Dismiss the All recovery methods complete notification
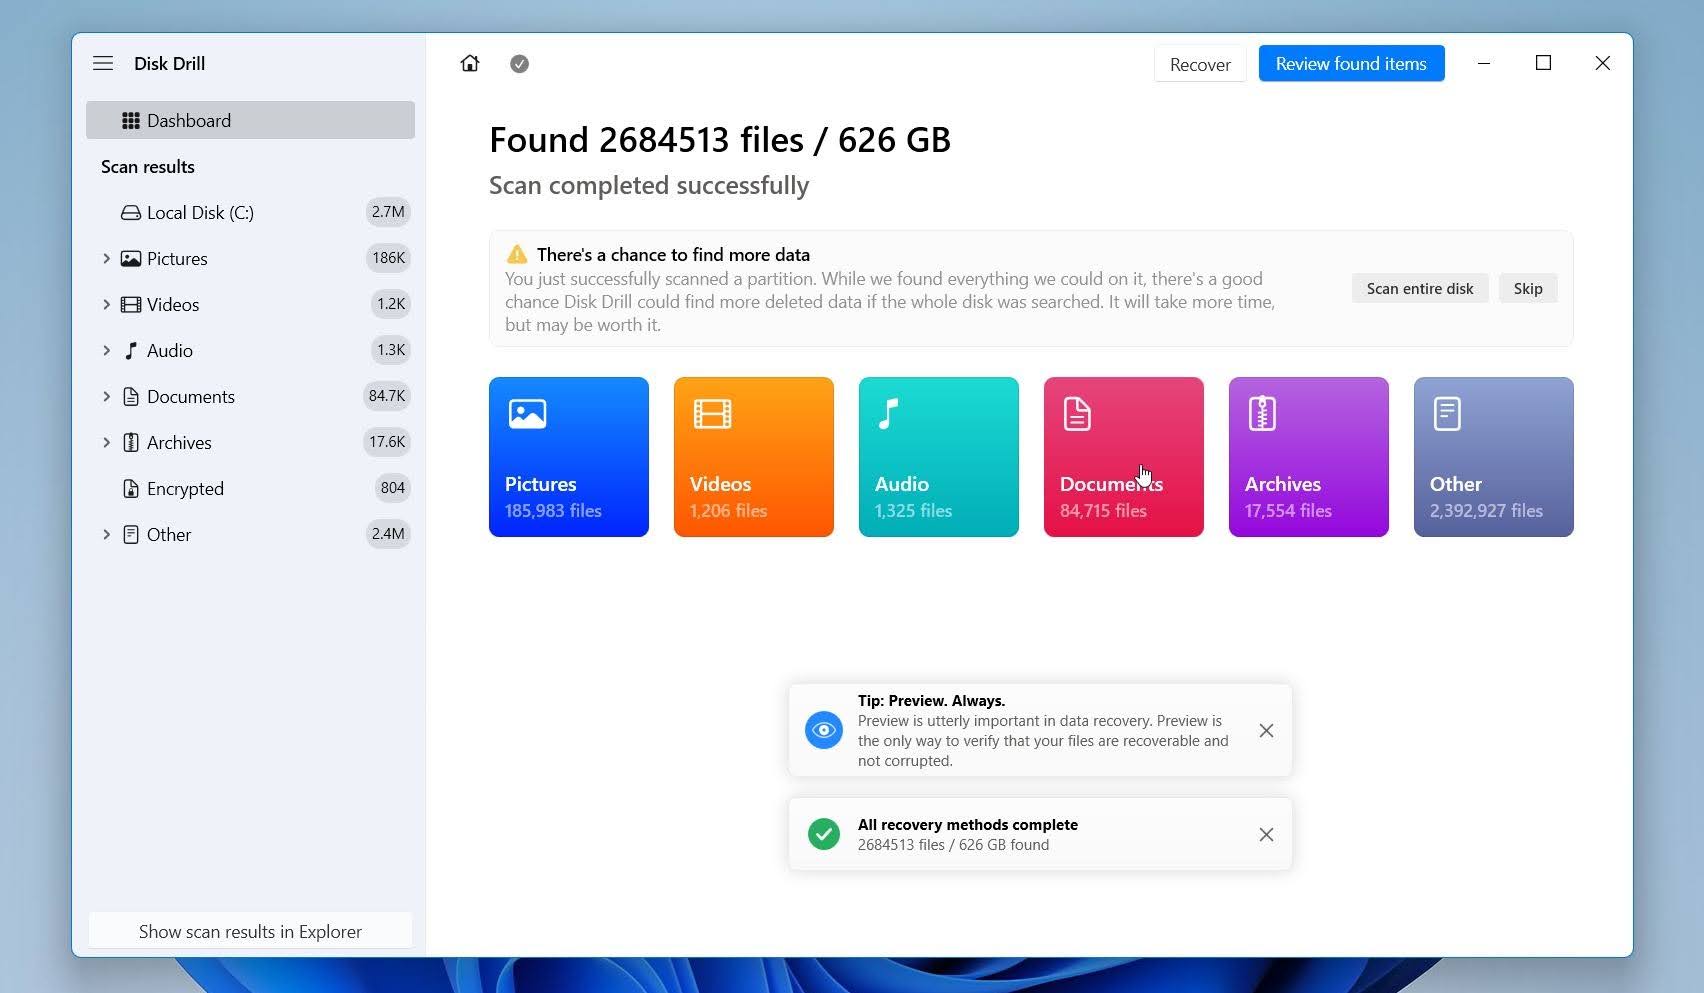The height and width of the screenshot is (993, 1704). [x=1266, y=835]
